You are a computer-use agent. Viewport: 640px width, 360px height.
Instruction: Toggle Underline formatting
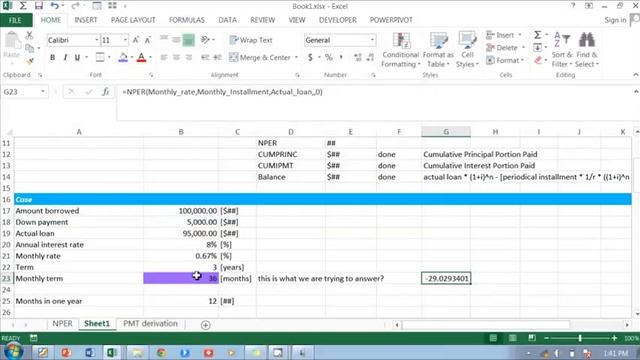tap(77, 58)
